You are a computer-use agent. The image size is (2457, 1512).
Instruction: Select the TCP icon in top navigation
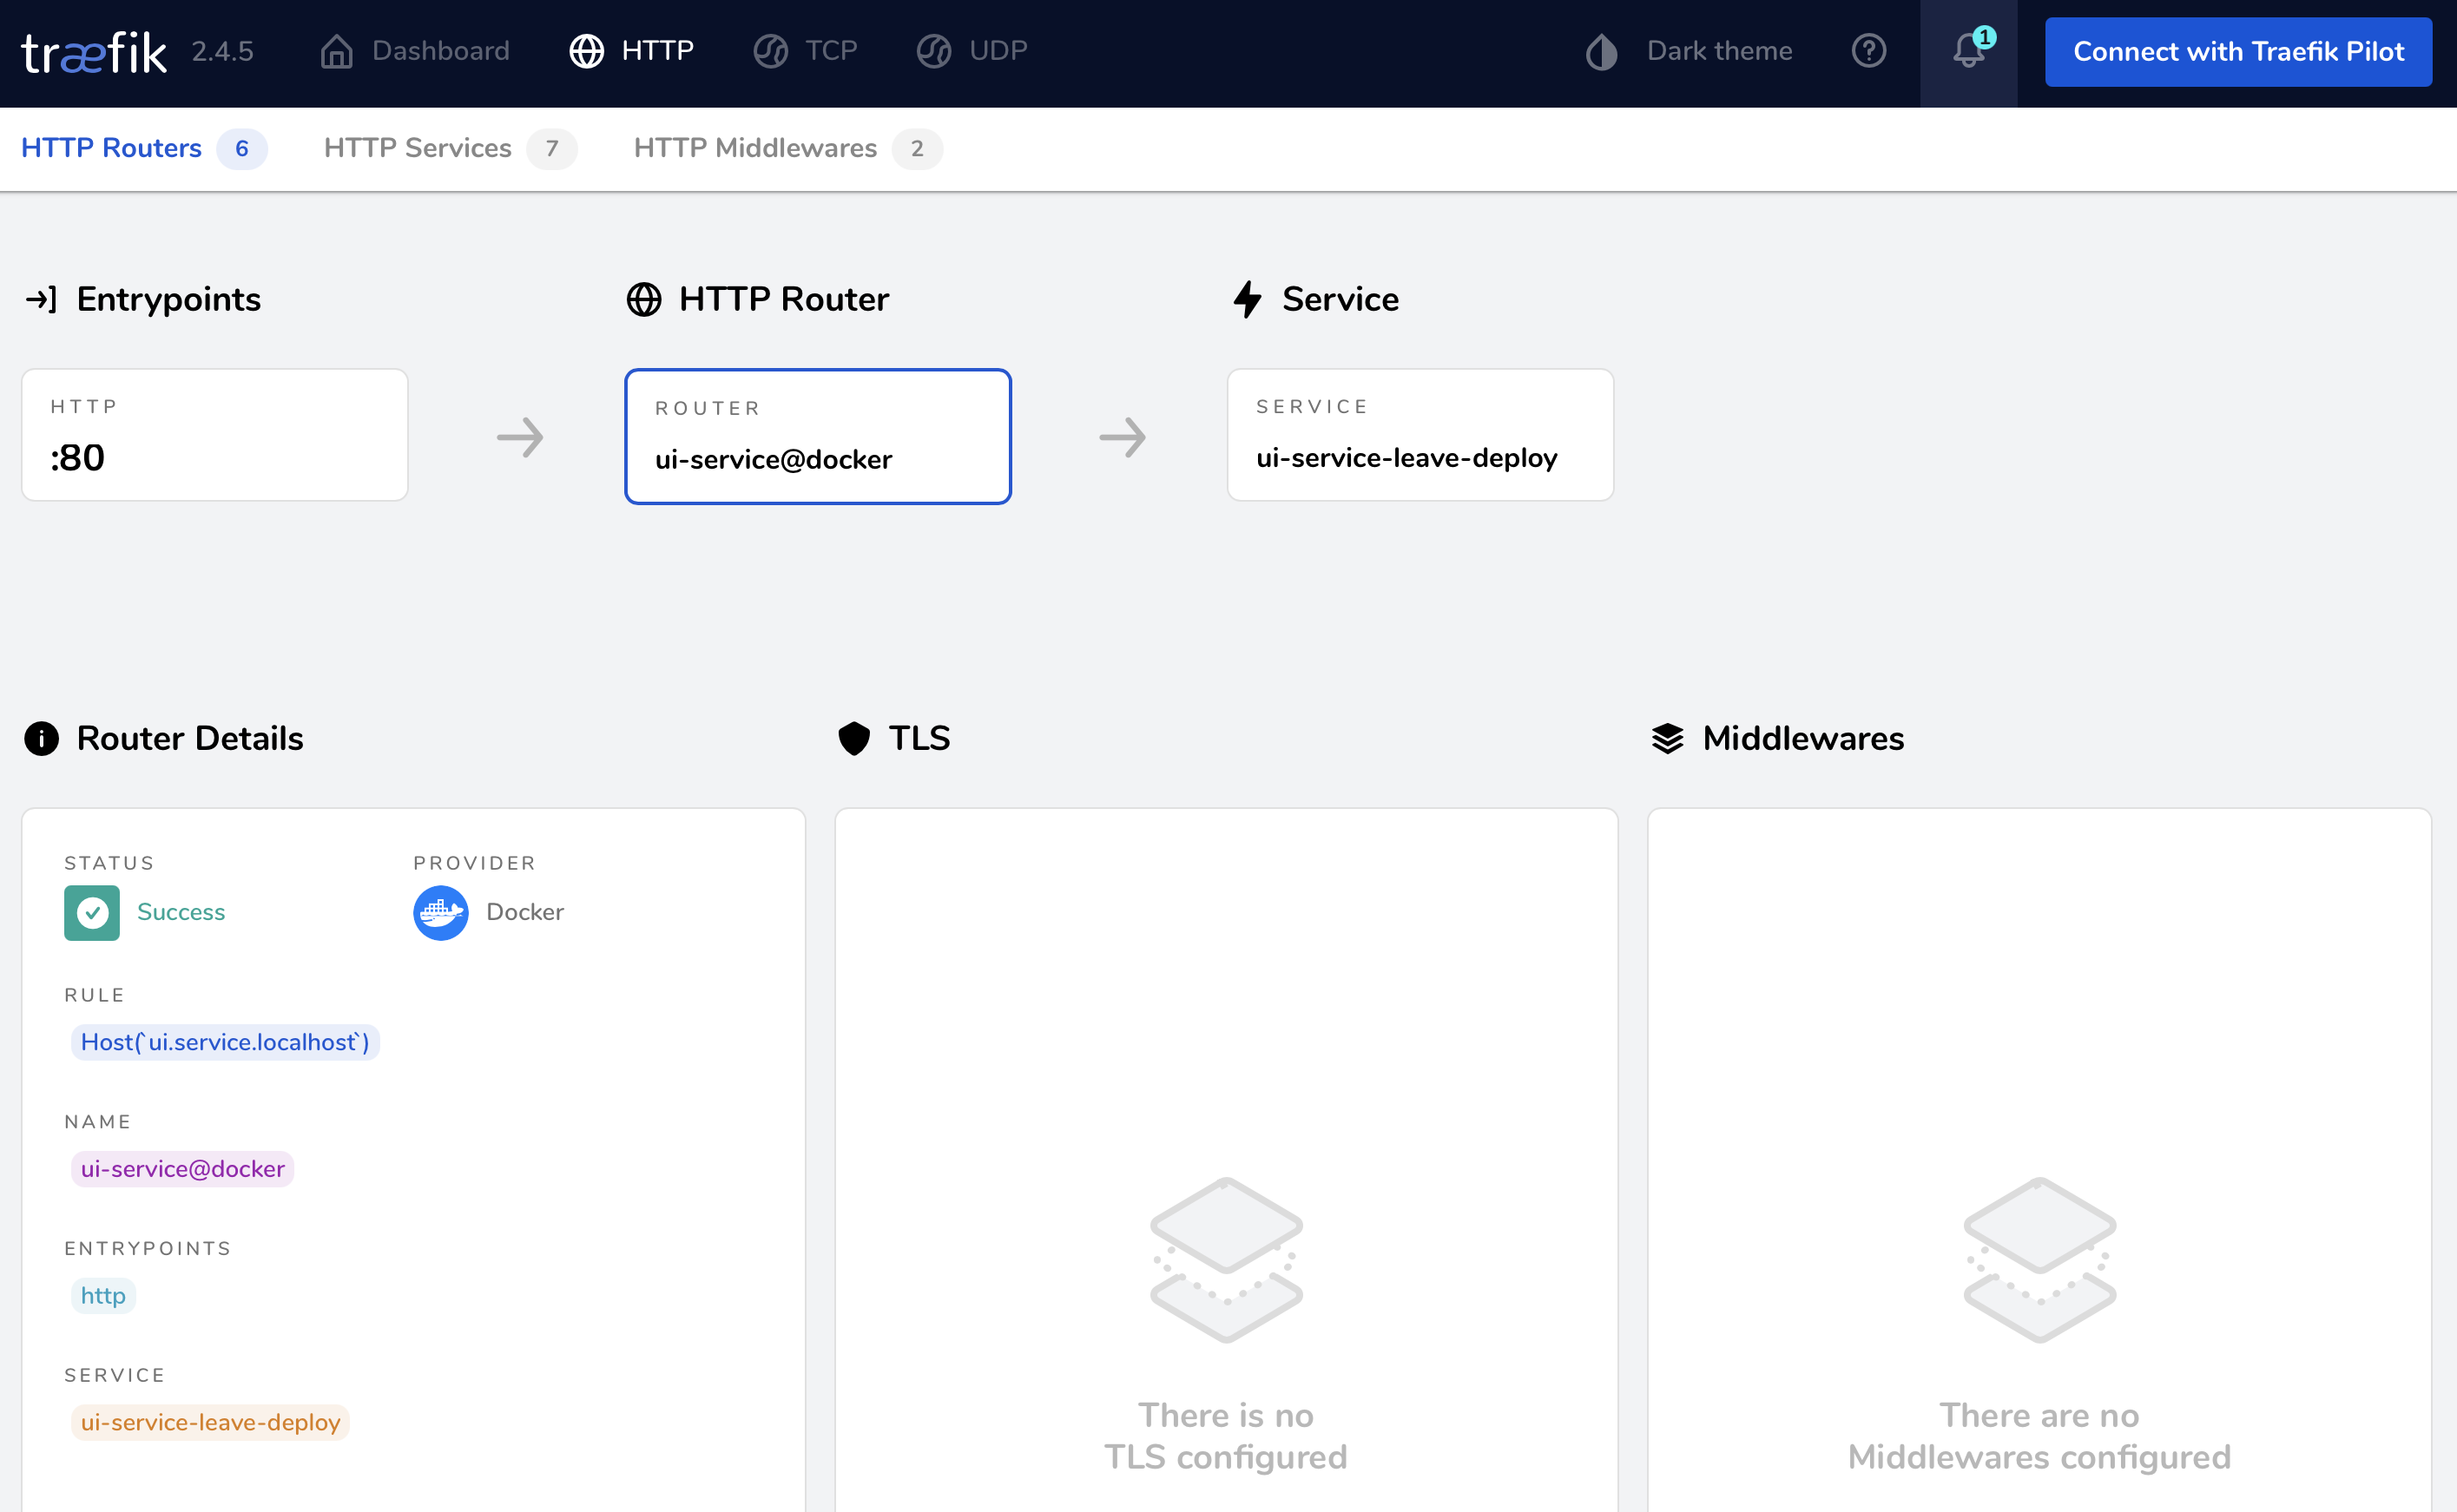click(768, 49)
